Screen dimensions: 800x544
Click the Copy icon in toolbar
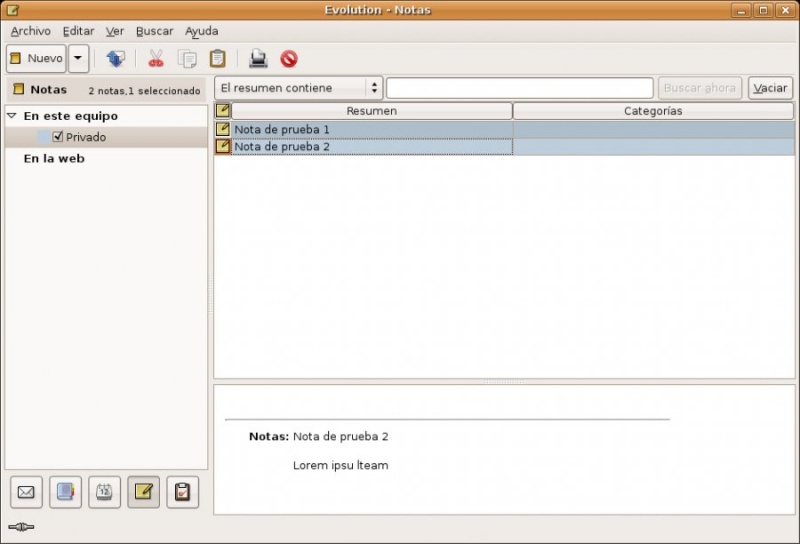pos(187,58)
